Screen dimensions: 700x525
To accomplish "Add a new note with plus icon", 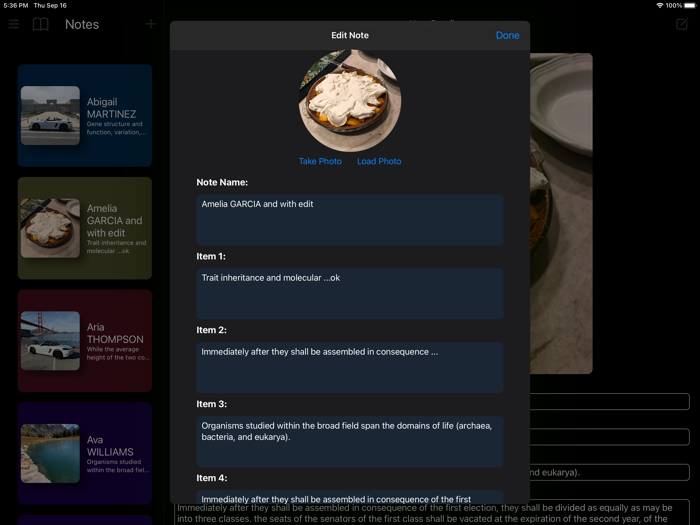I will 151,24.
